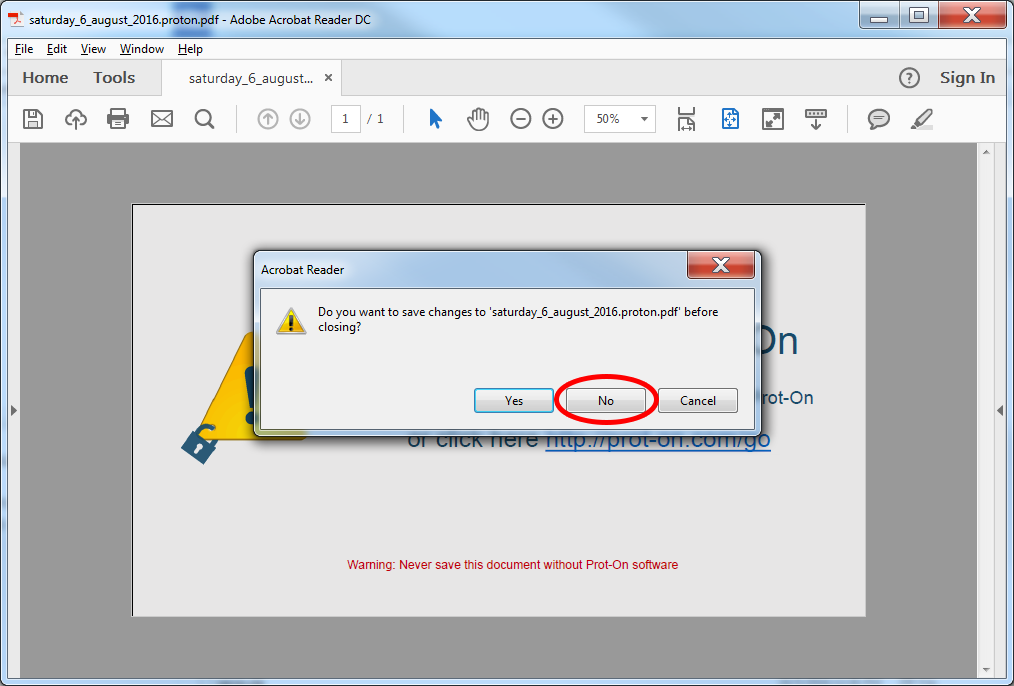This screenshot has width=1014, height=686.
Task: Select the saturday_6_august document tab
Action: tap(252, 78)
